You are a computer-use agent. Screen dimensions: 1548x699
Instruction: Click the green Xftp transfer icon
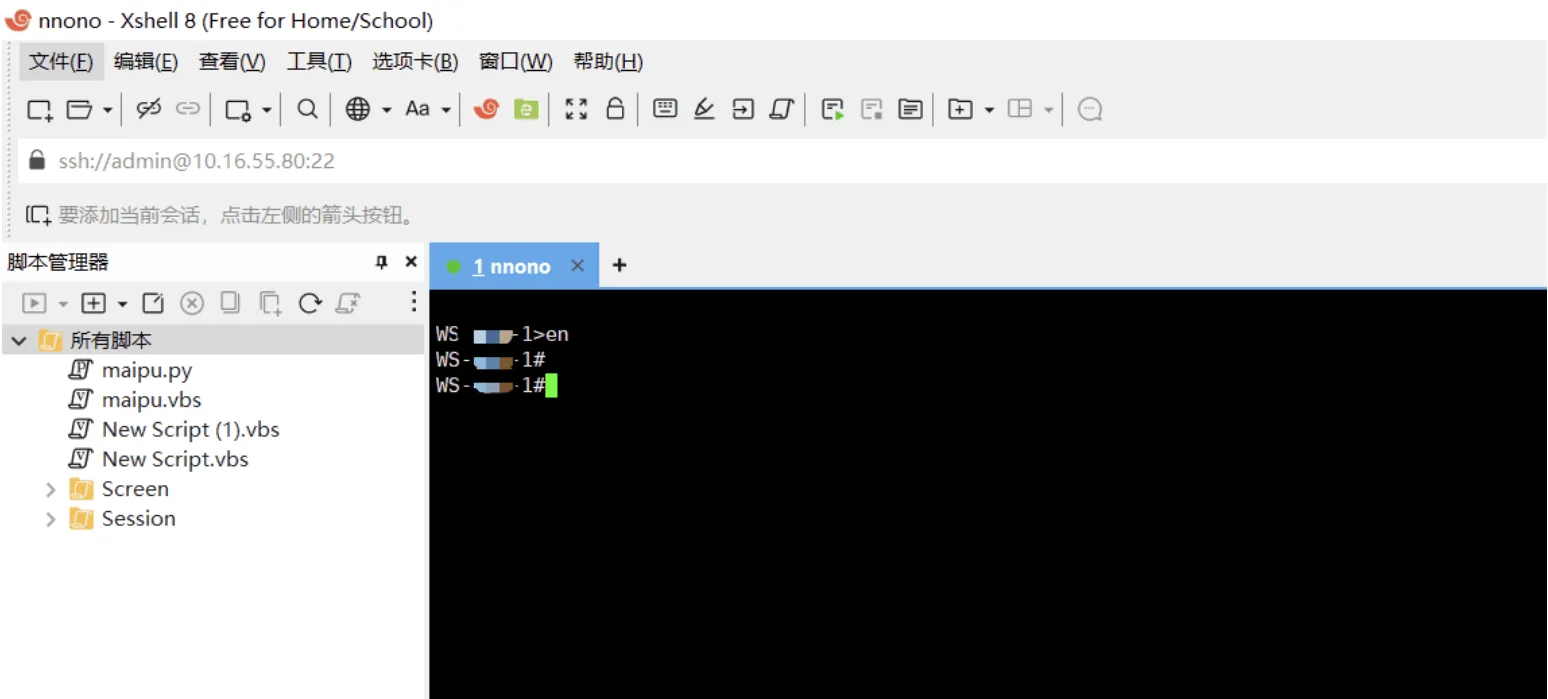[x=527, y=109]
